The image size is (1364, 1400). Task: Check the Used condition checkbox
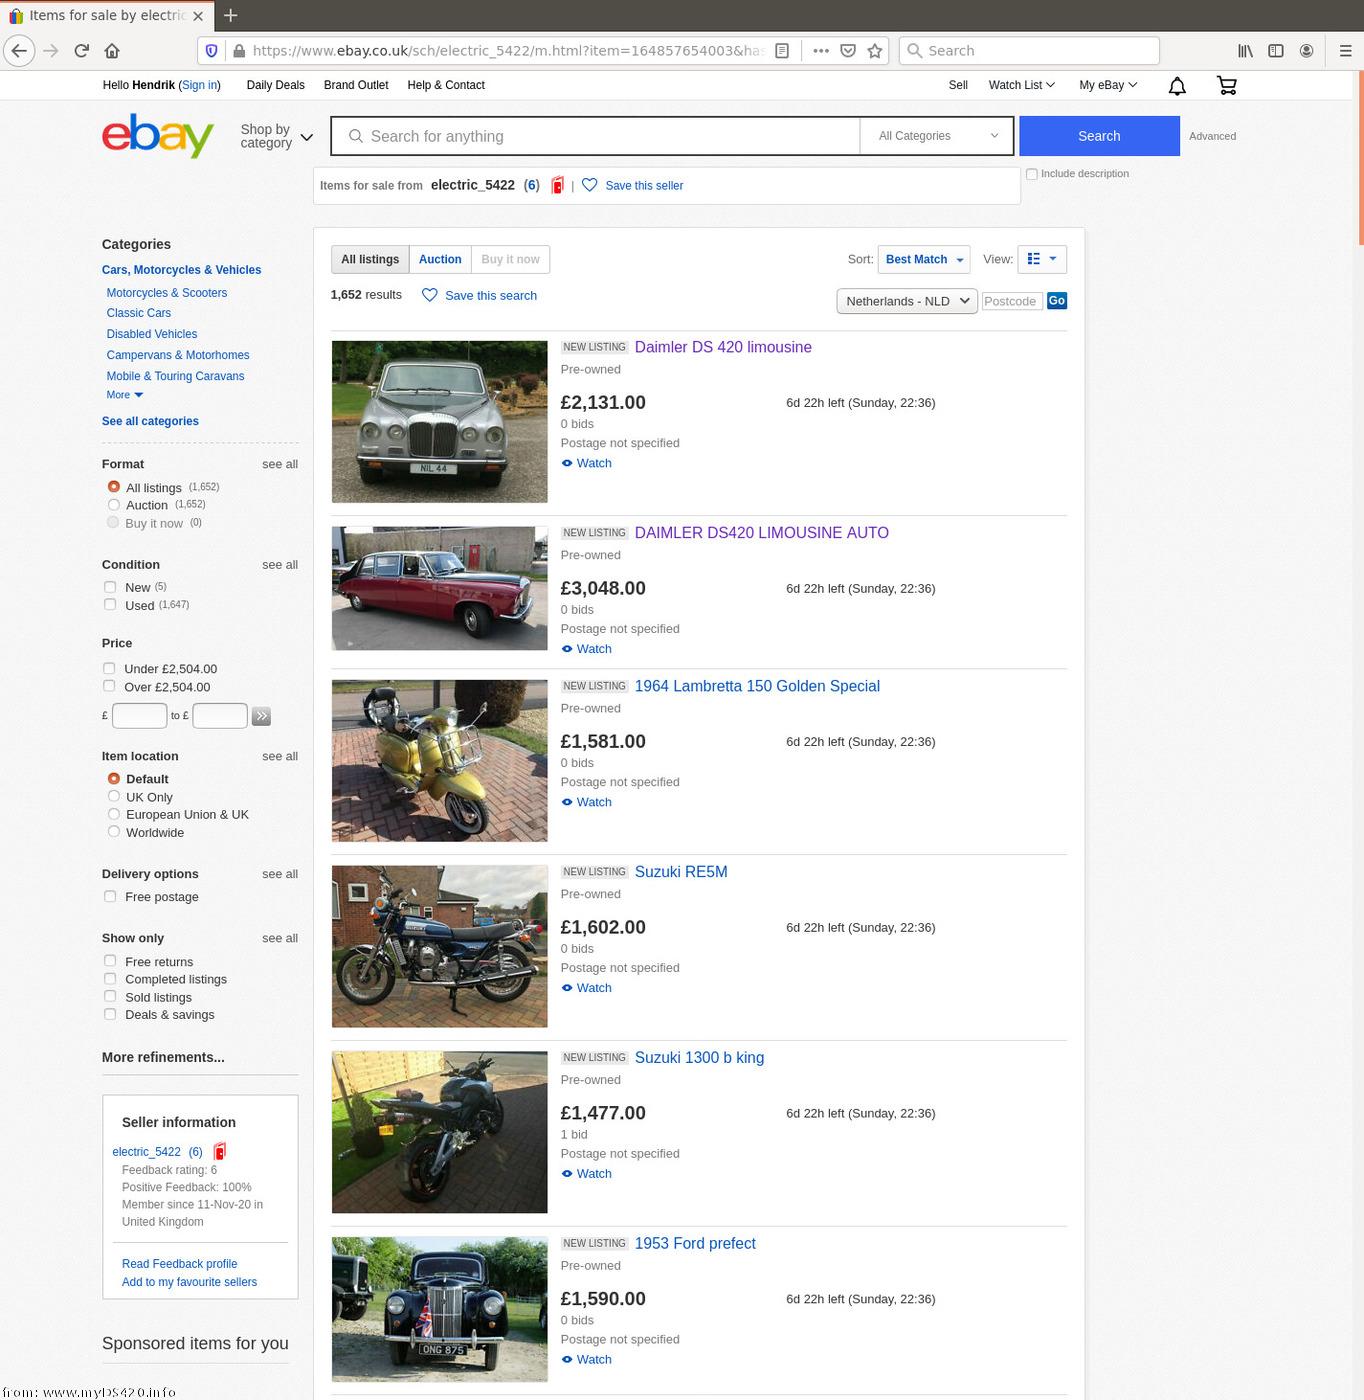click(x=110, y=605)
